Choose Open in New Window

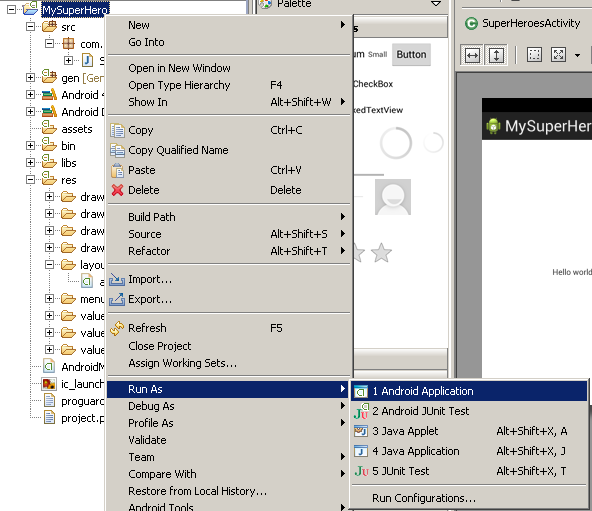(x=229, y=68)
